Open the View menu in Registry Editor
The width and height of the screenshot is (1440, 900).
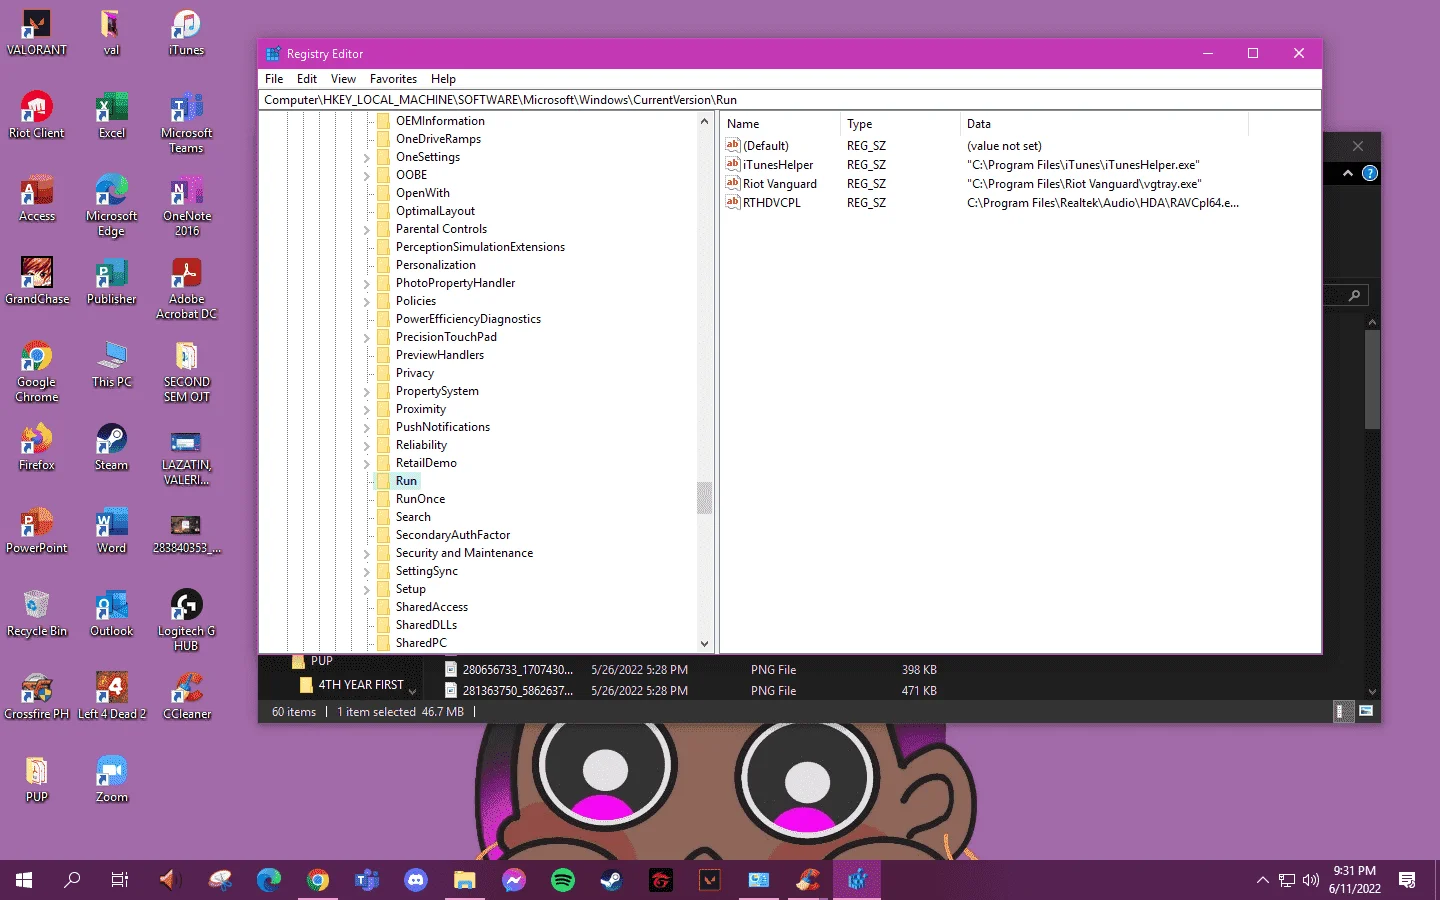tap(343, 79)
